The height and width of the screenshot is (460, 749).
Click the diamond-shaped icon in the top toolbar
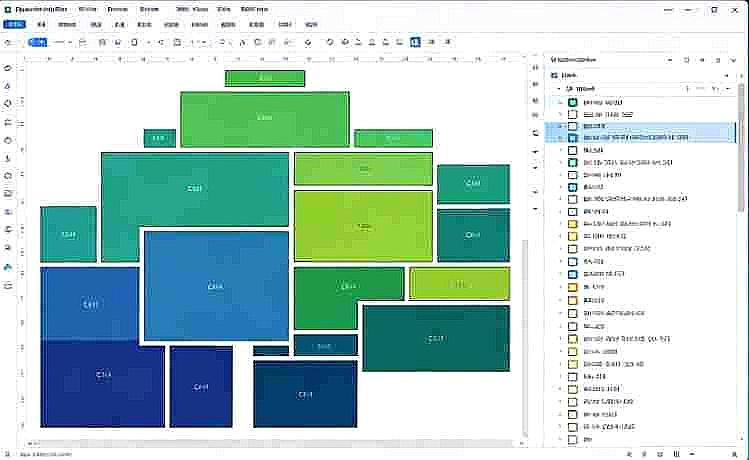[308, 43]
